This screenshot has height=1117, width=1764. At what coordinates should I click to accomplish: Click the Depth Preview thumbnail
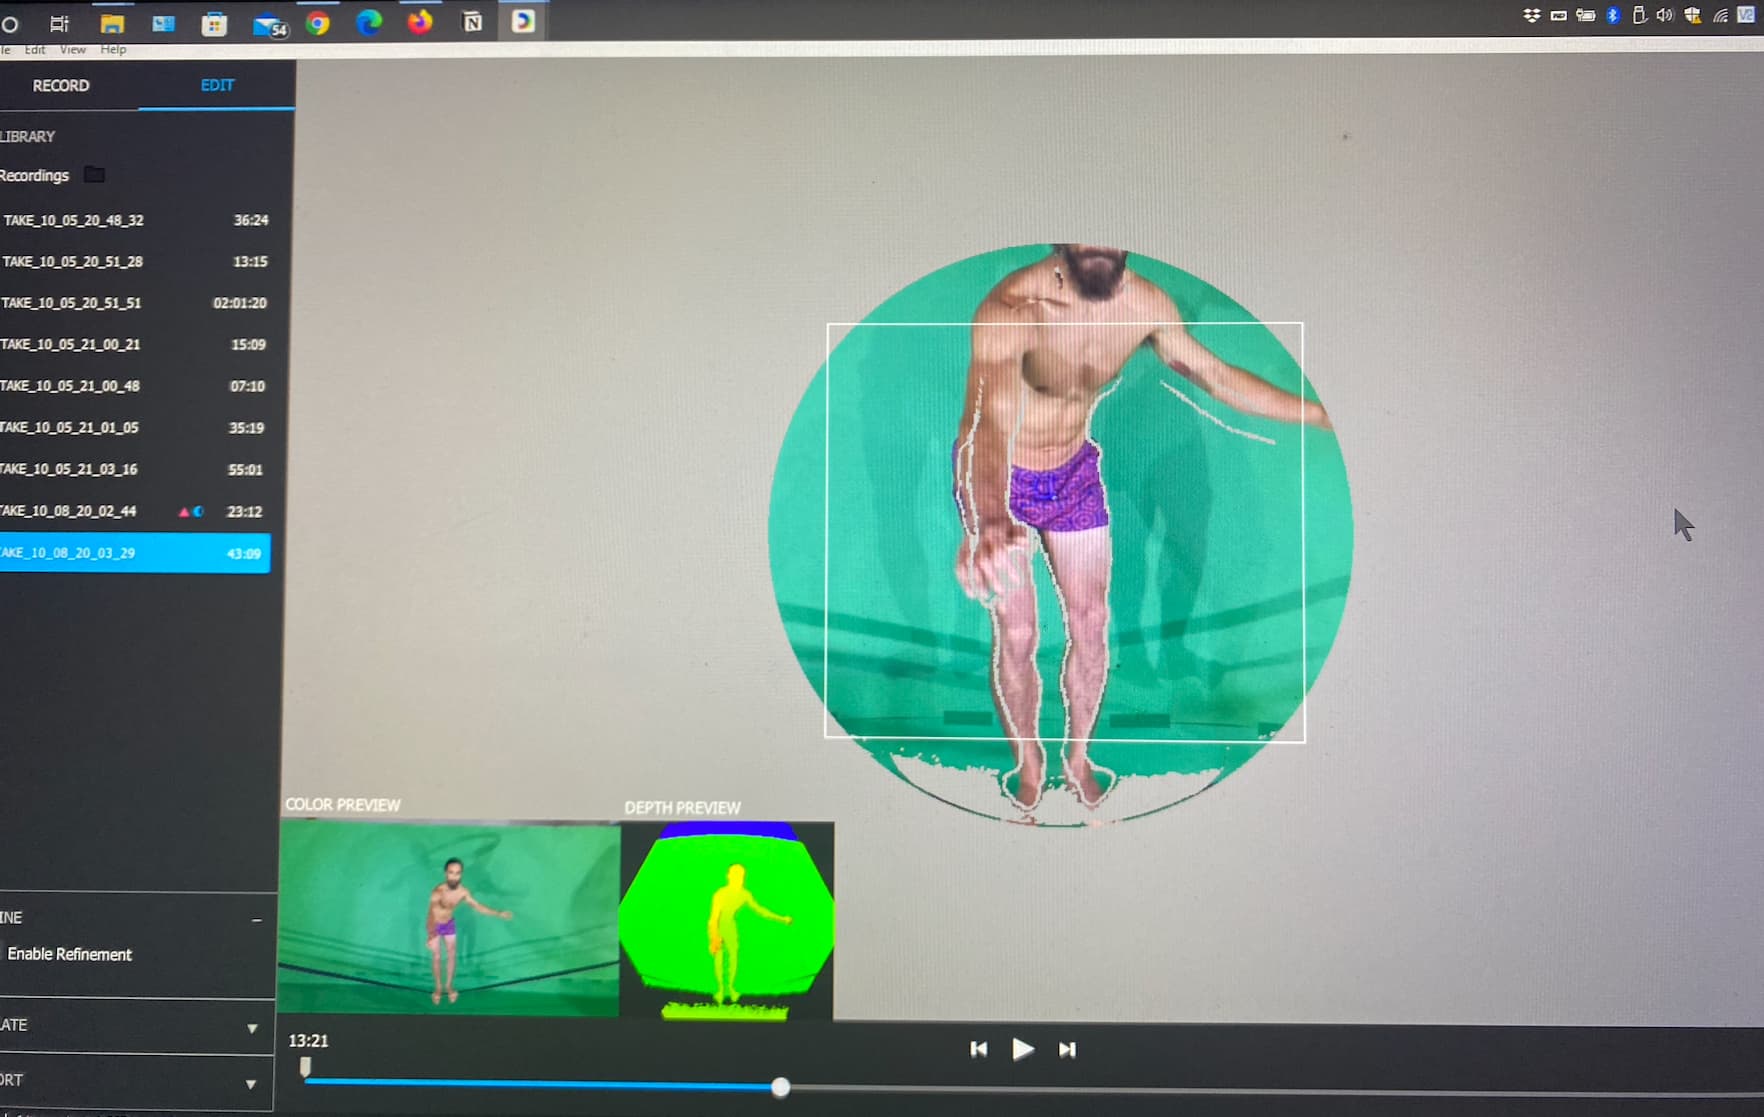[x=726, y=921]
